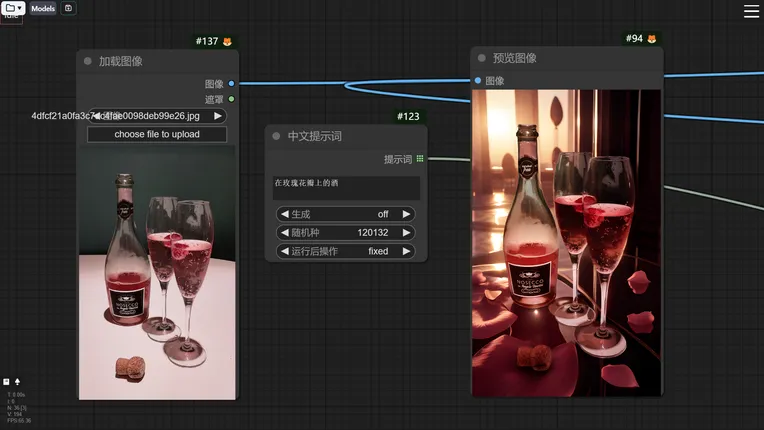
Task: Change 运行后操作 with left arrow
Action: pos(284,251)
